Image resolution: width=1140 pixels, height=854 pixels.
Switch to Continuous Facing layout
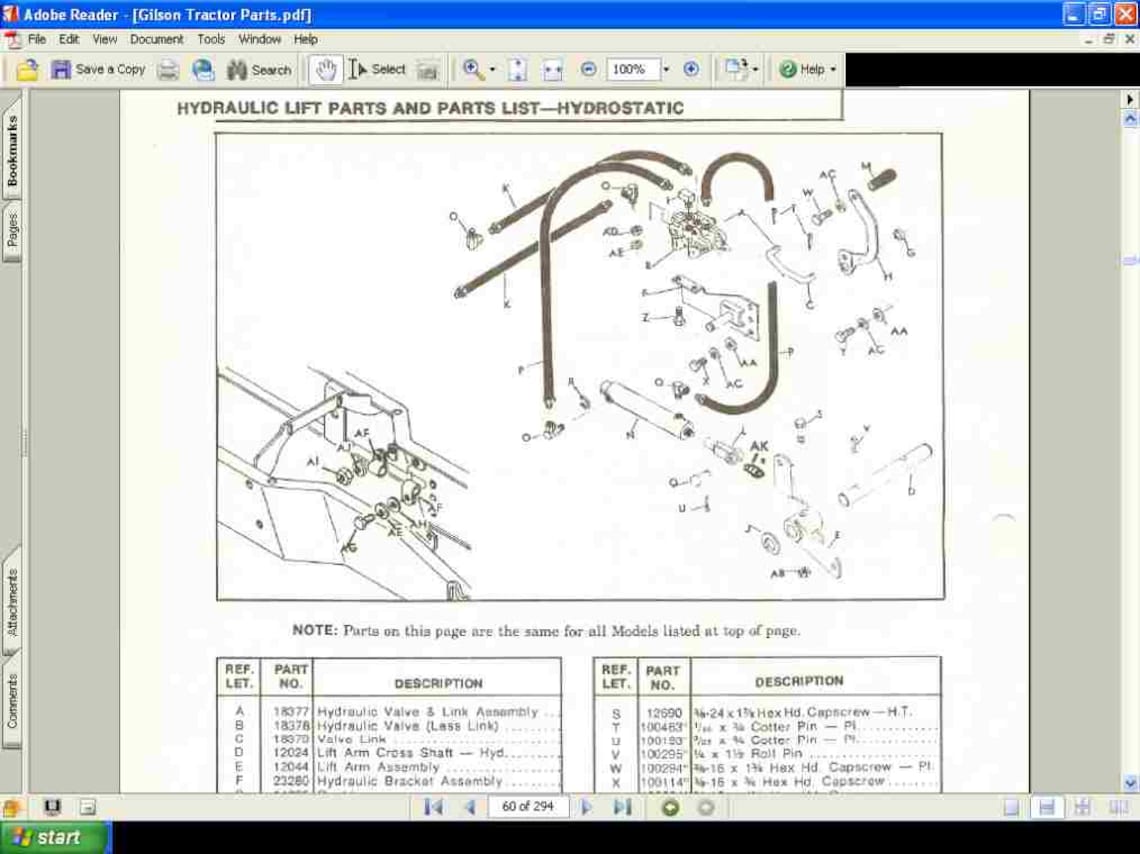click(1083, 807)
